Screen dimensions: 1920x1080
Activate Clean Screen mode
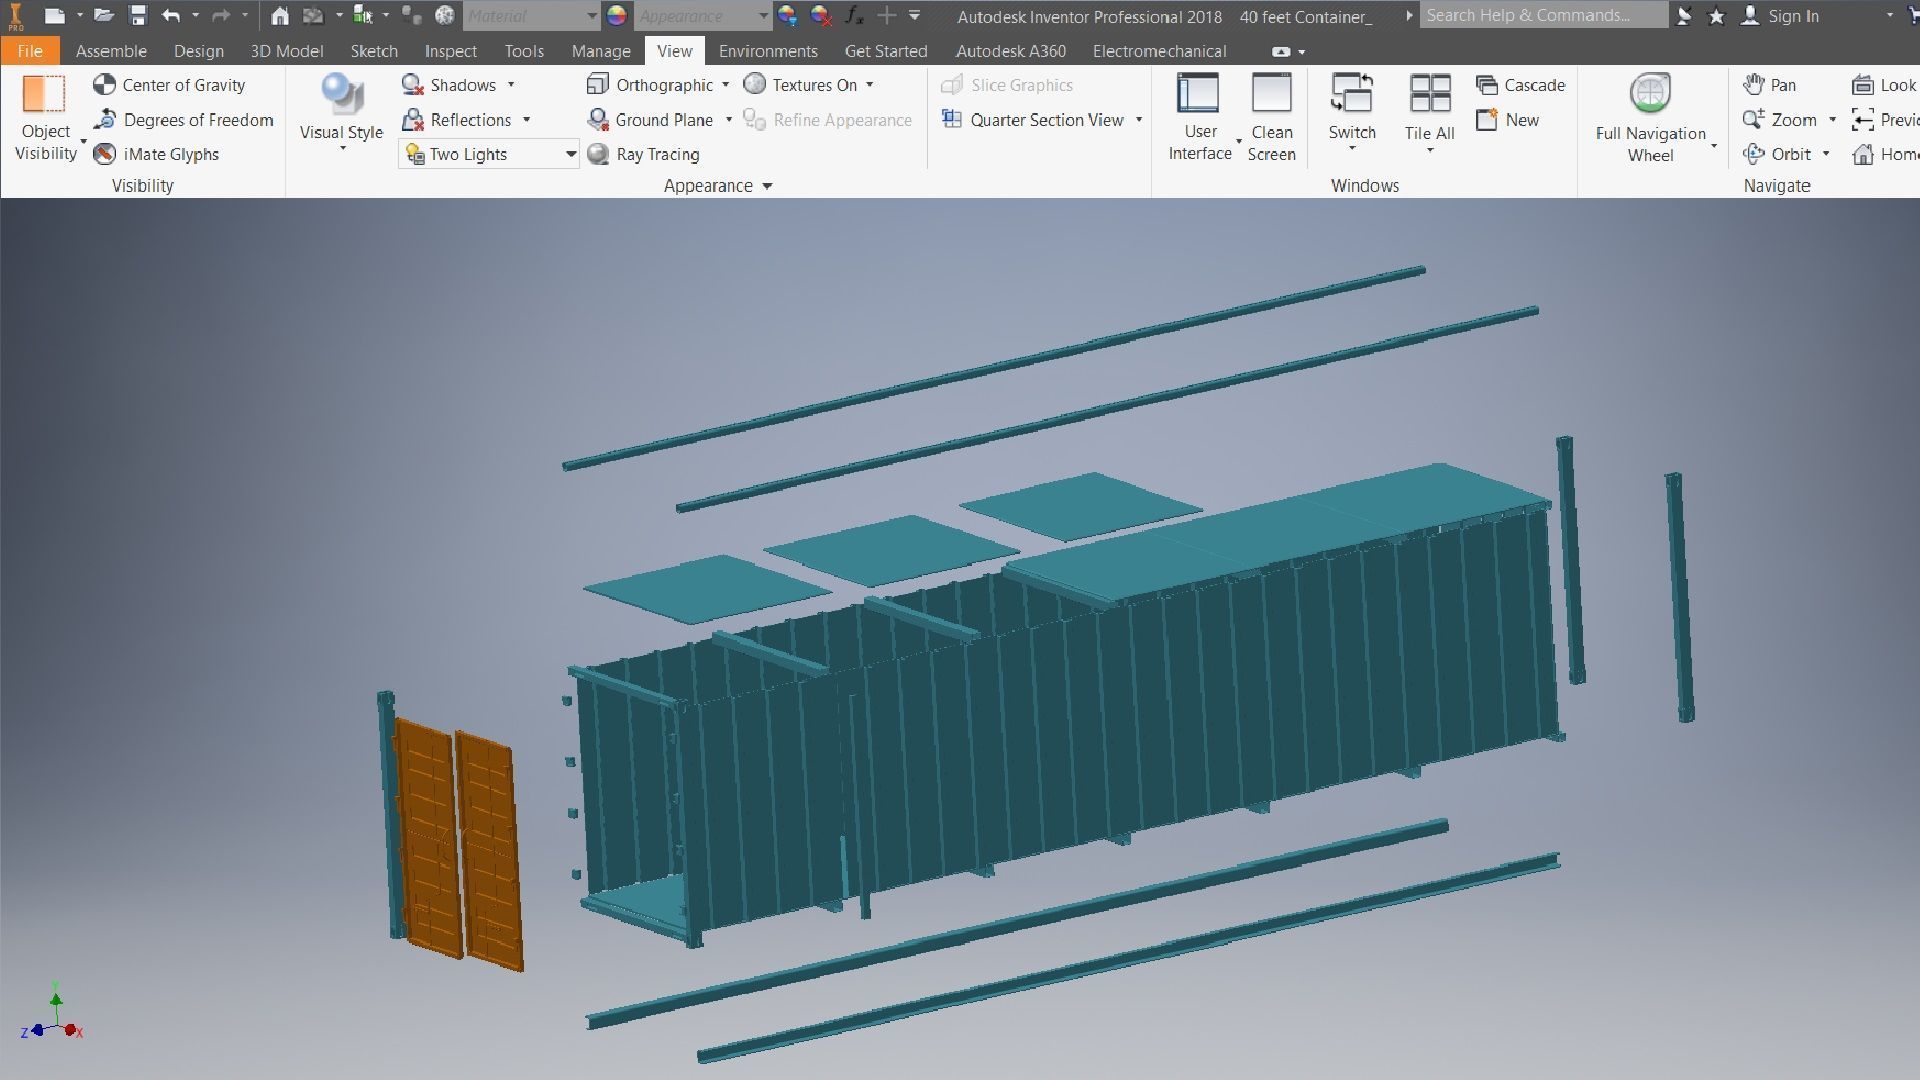(1271, 116)
